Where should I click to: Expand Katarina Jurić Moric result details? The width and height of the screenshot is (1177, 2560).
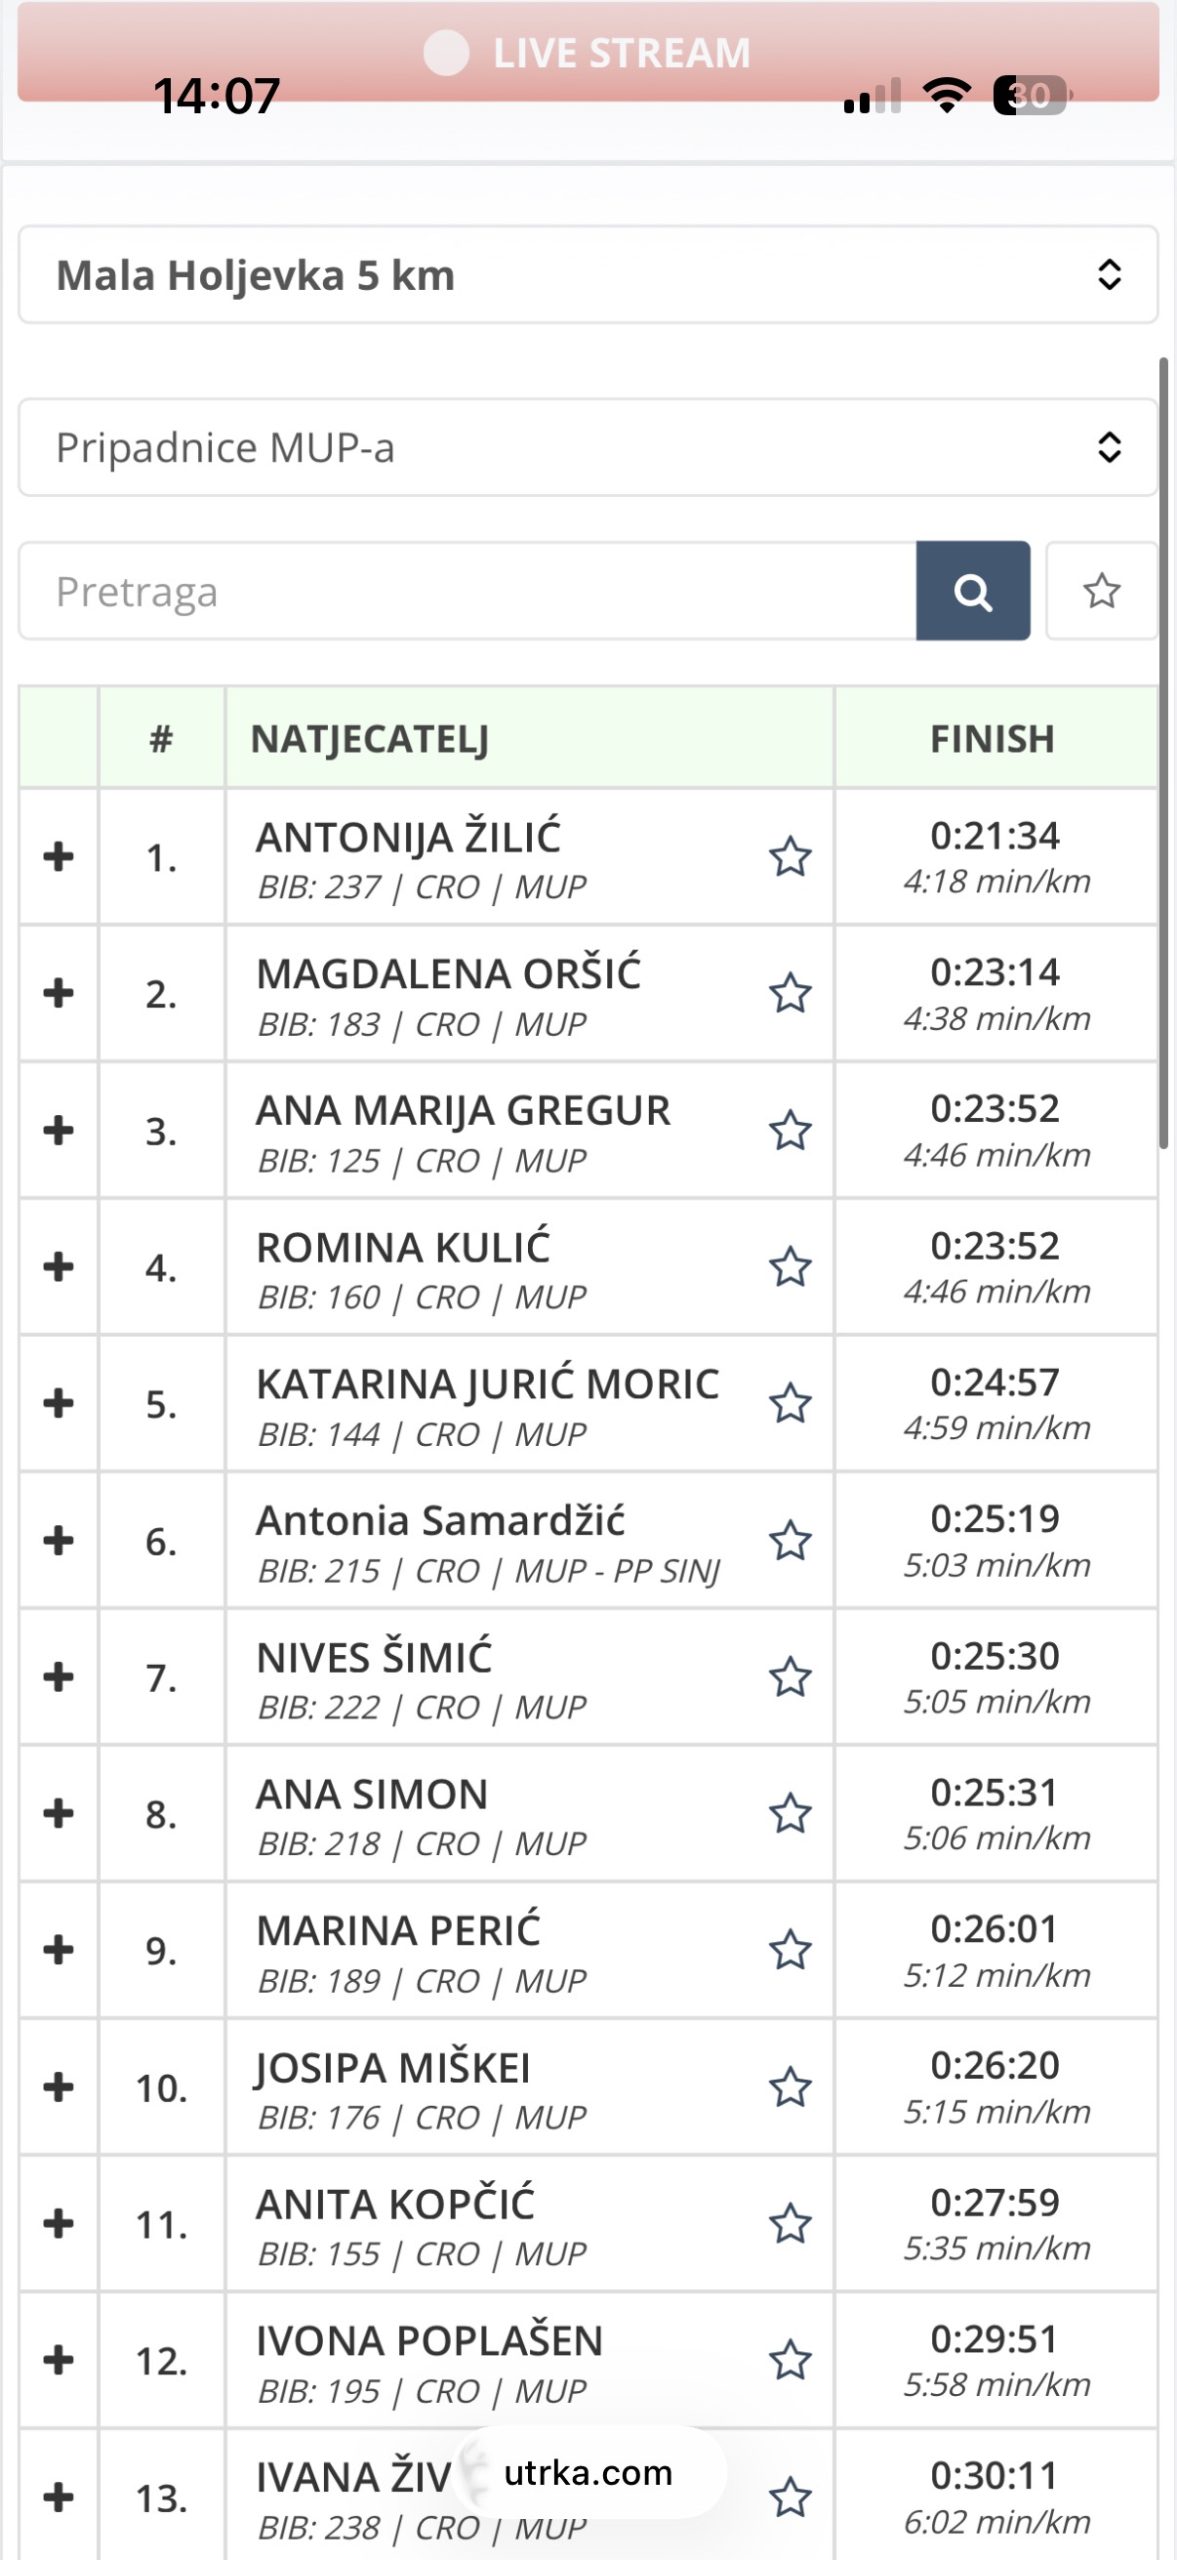coord(59,1403)
